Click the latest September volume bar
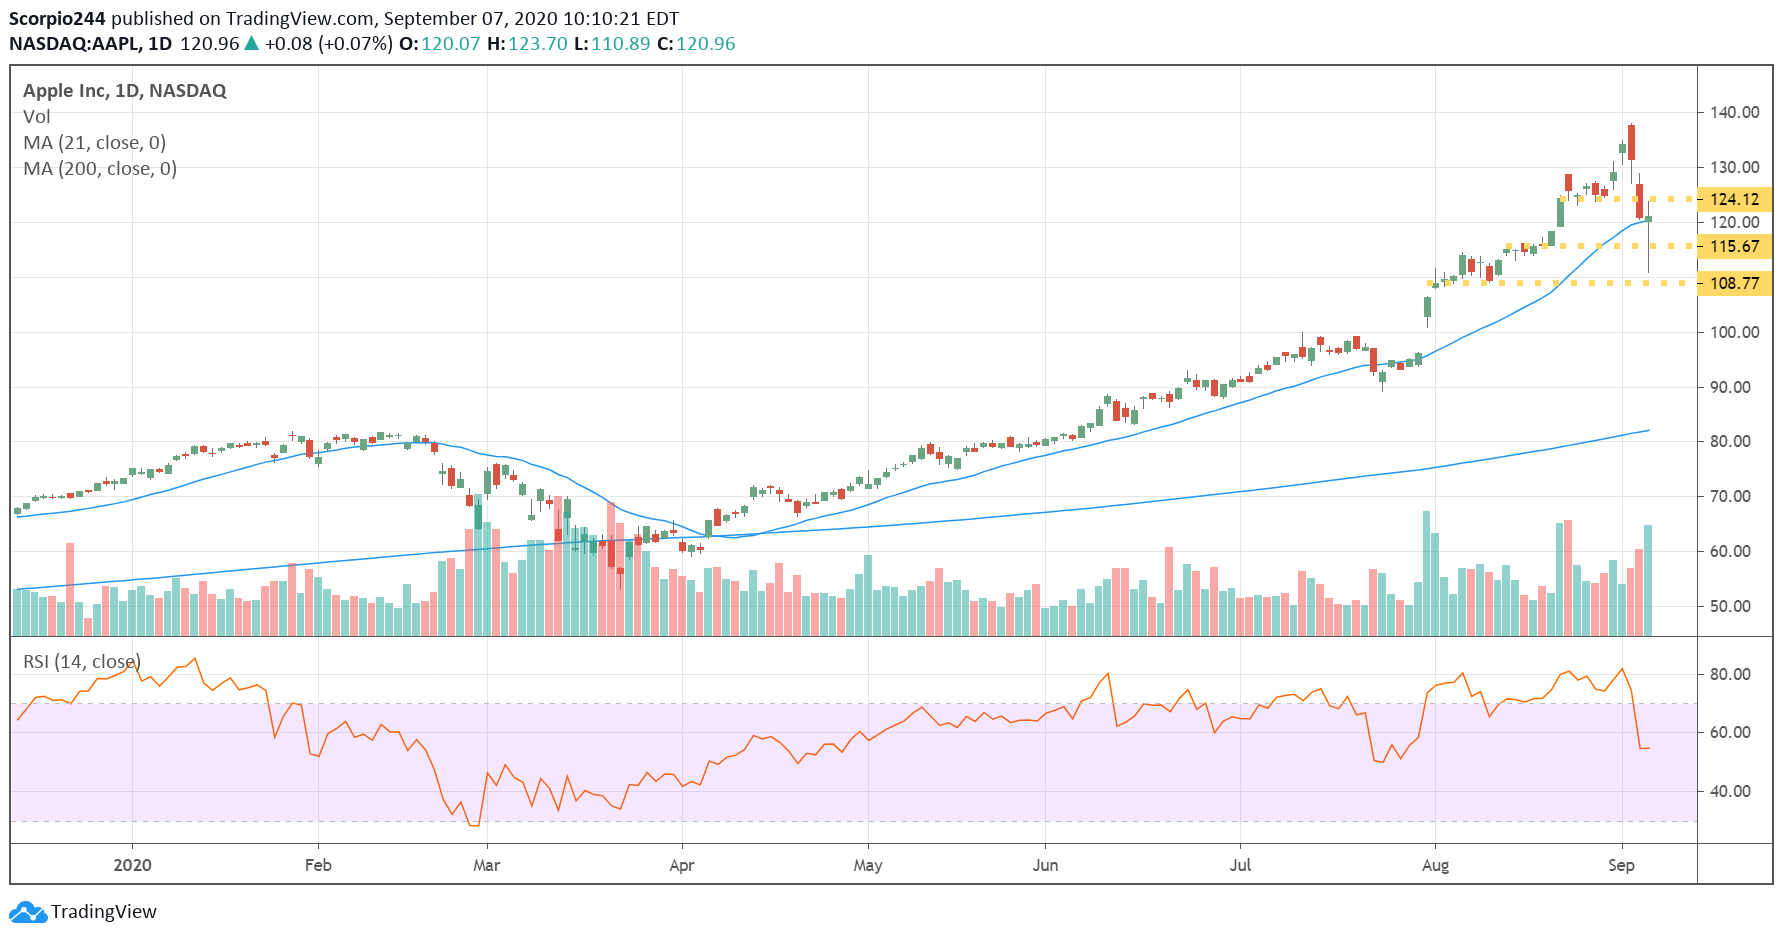This screenshot has height=939, width=1783. click(x=1648, y=580)
